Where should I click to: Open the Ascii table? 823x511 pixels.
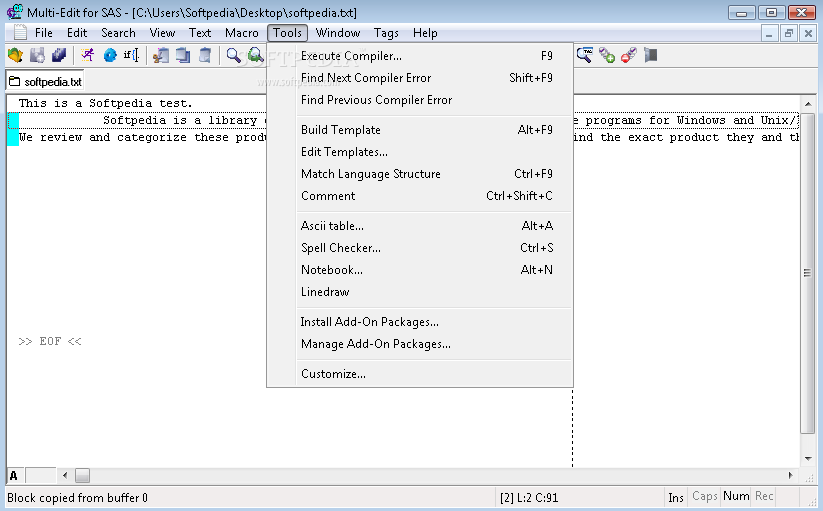tap(419, 226)
